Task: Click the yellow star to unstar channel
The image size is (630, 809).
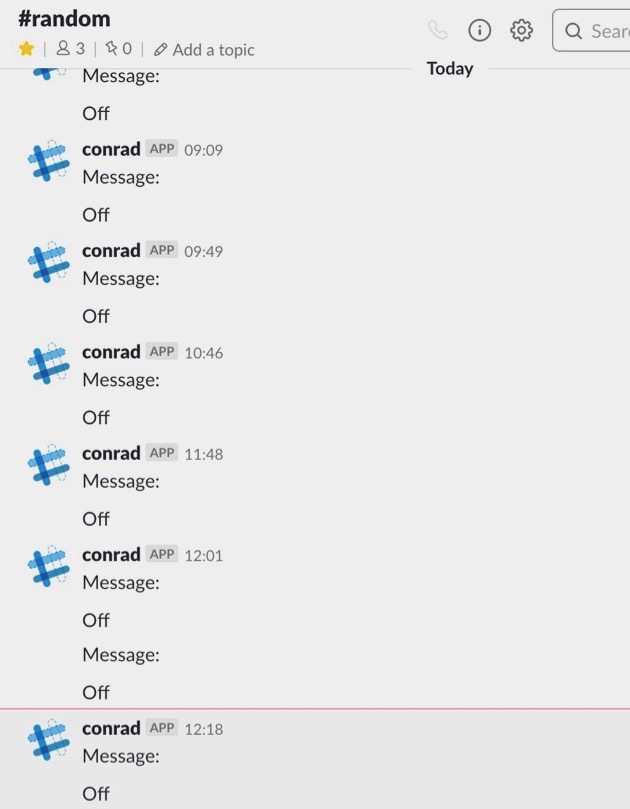Action: click(26, 49)
